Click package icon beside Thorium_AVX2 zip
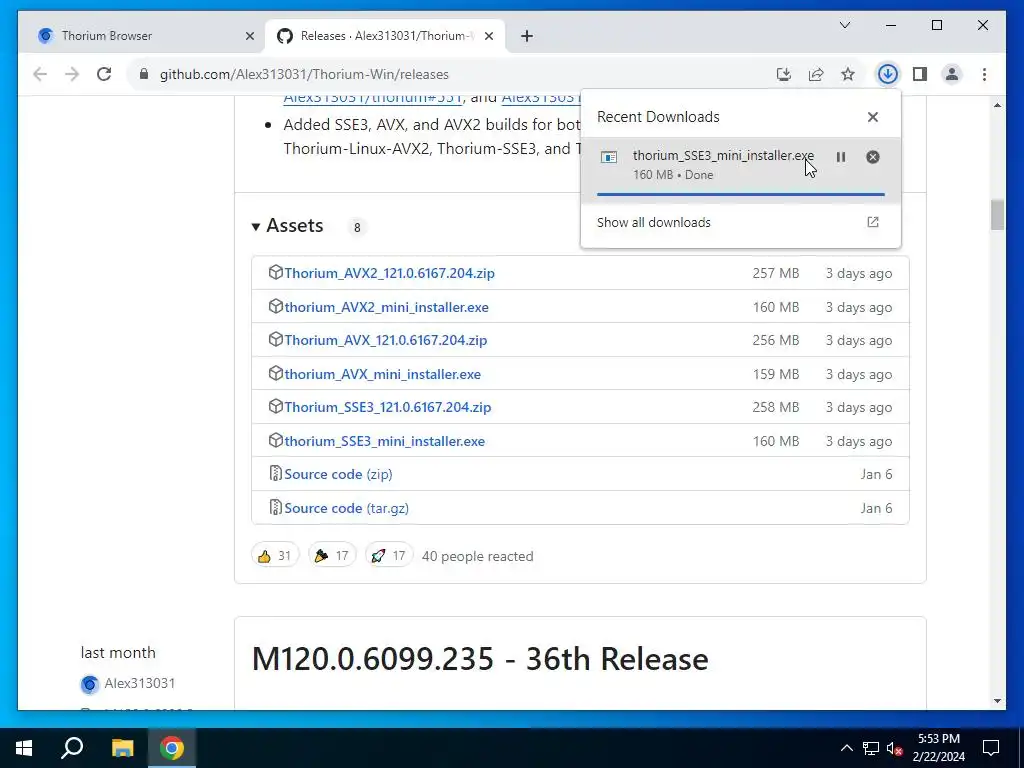 [x=276, y=272]
